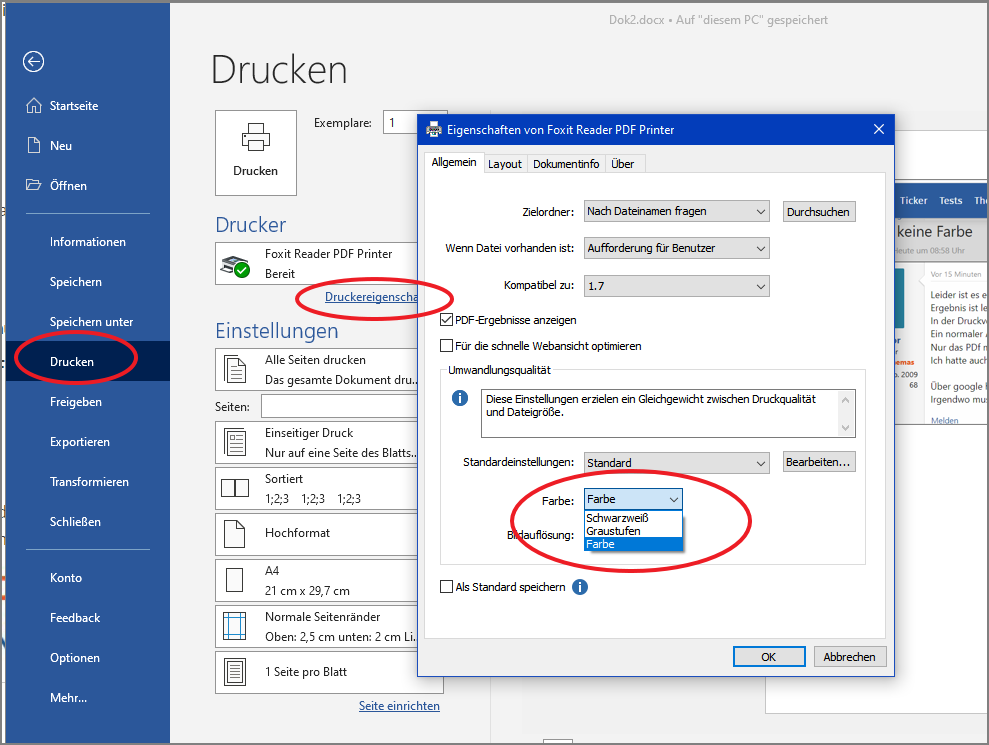This screenshot has height=745, width=989.
Task: Click the printer icon in dialog title bar
Action: 434,130
